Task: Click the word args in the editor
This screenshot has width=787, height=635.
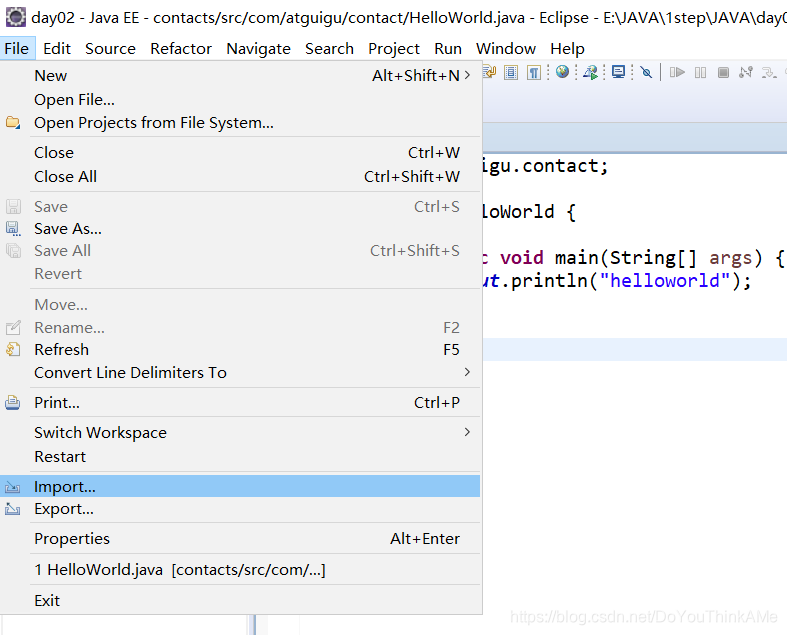Action: pos(730,258)
